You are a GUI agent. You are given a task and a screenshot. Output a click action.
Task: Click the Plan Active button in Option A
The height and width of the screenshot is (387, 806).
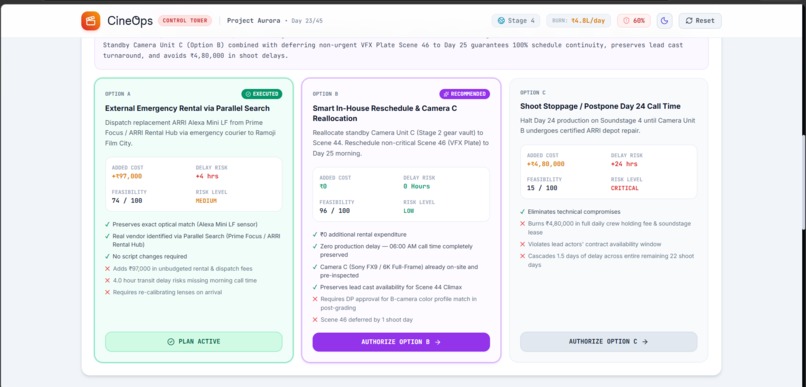[194, 341]
